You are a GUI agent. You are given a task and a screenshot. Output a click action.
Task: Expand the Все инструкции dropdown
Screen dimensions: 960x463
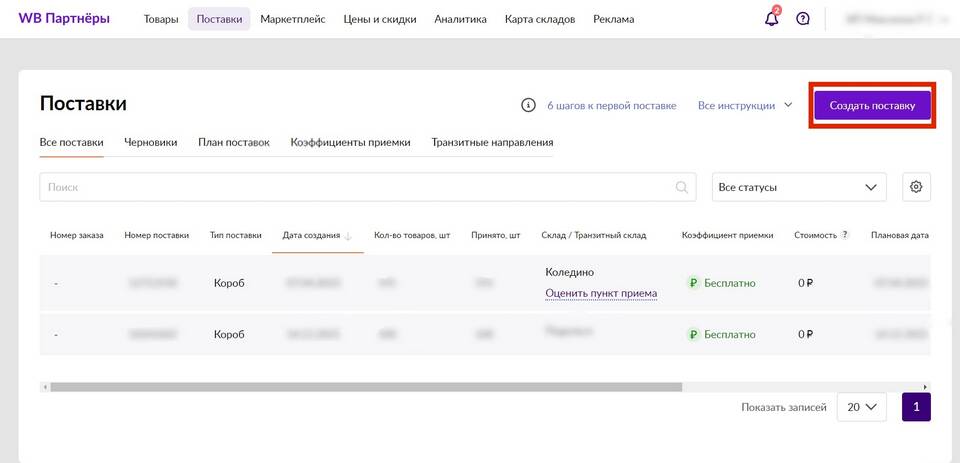pos(745,105)
